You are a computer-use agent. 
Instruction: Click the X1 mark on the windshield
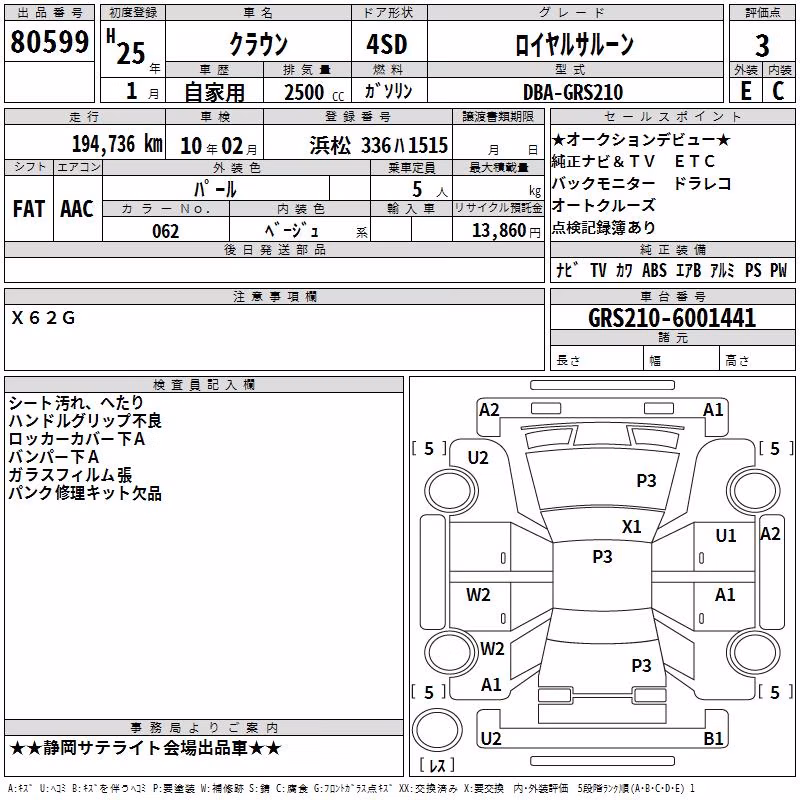631,527
